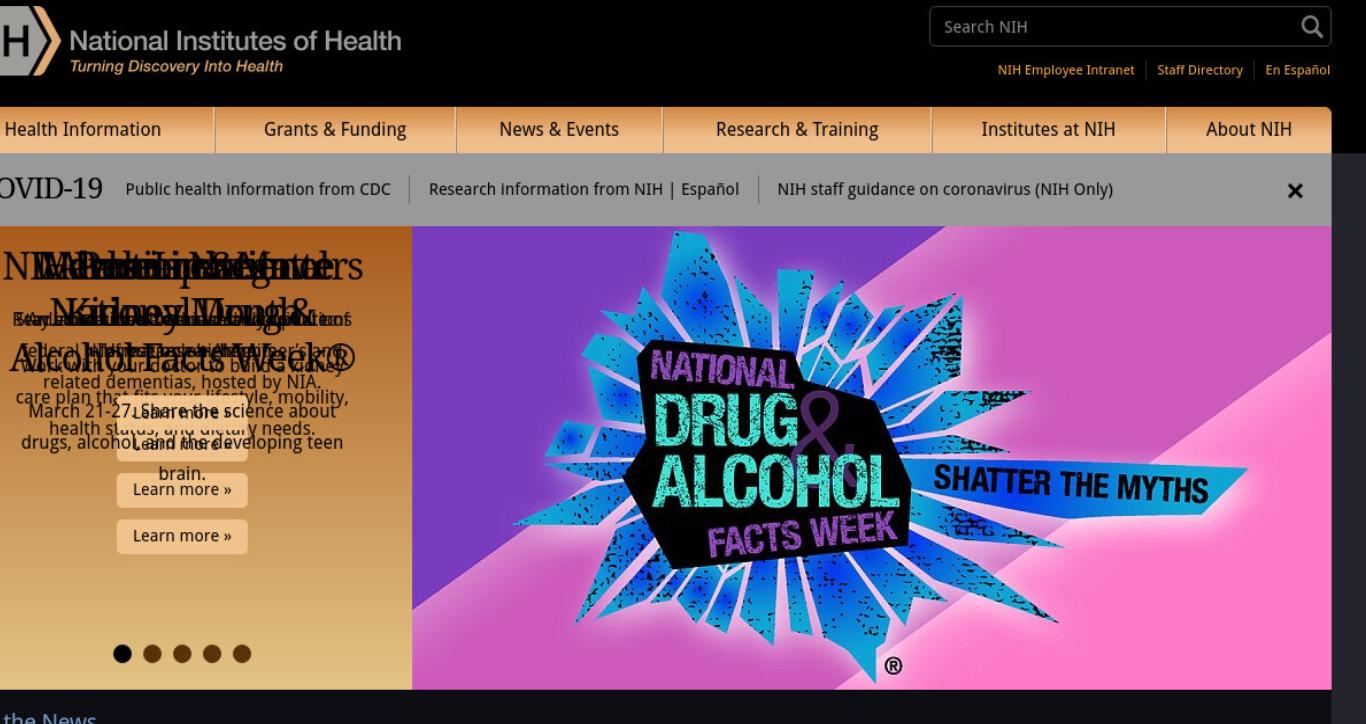This screenshot has width=1366, height=724.
Task: Select the second carousel slide dot
Action: click(x=152, y=654)
